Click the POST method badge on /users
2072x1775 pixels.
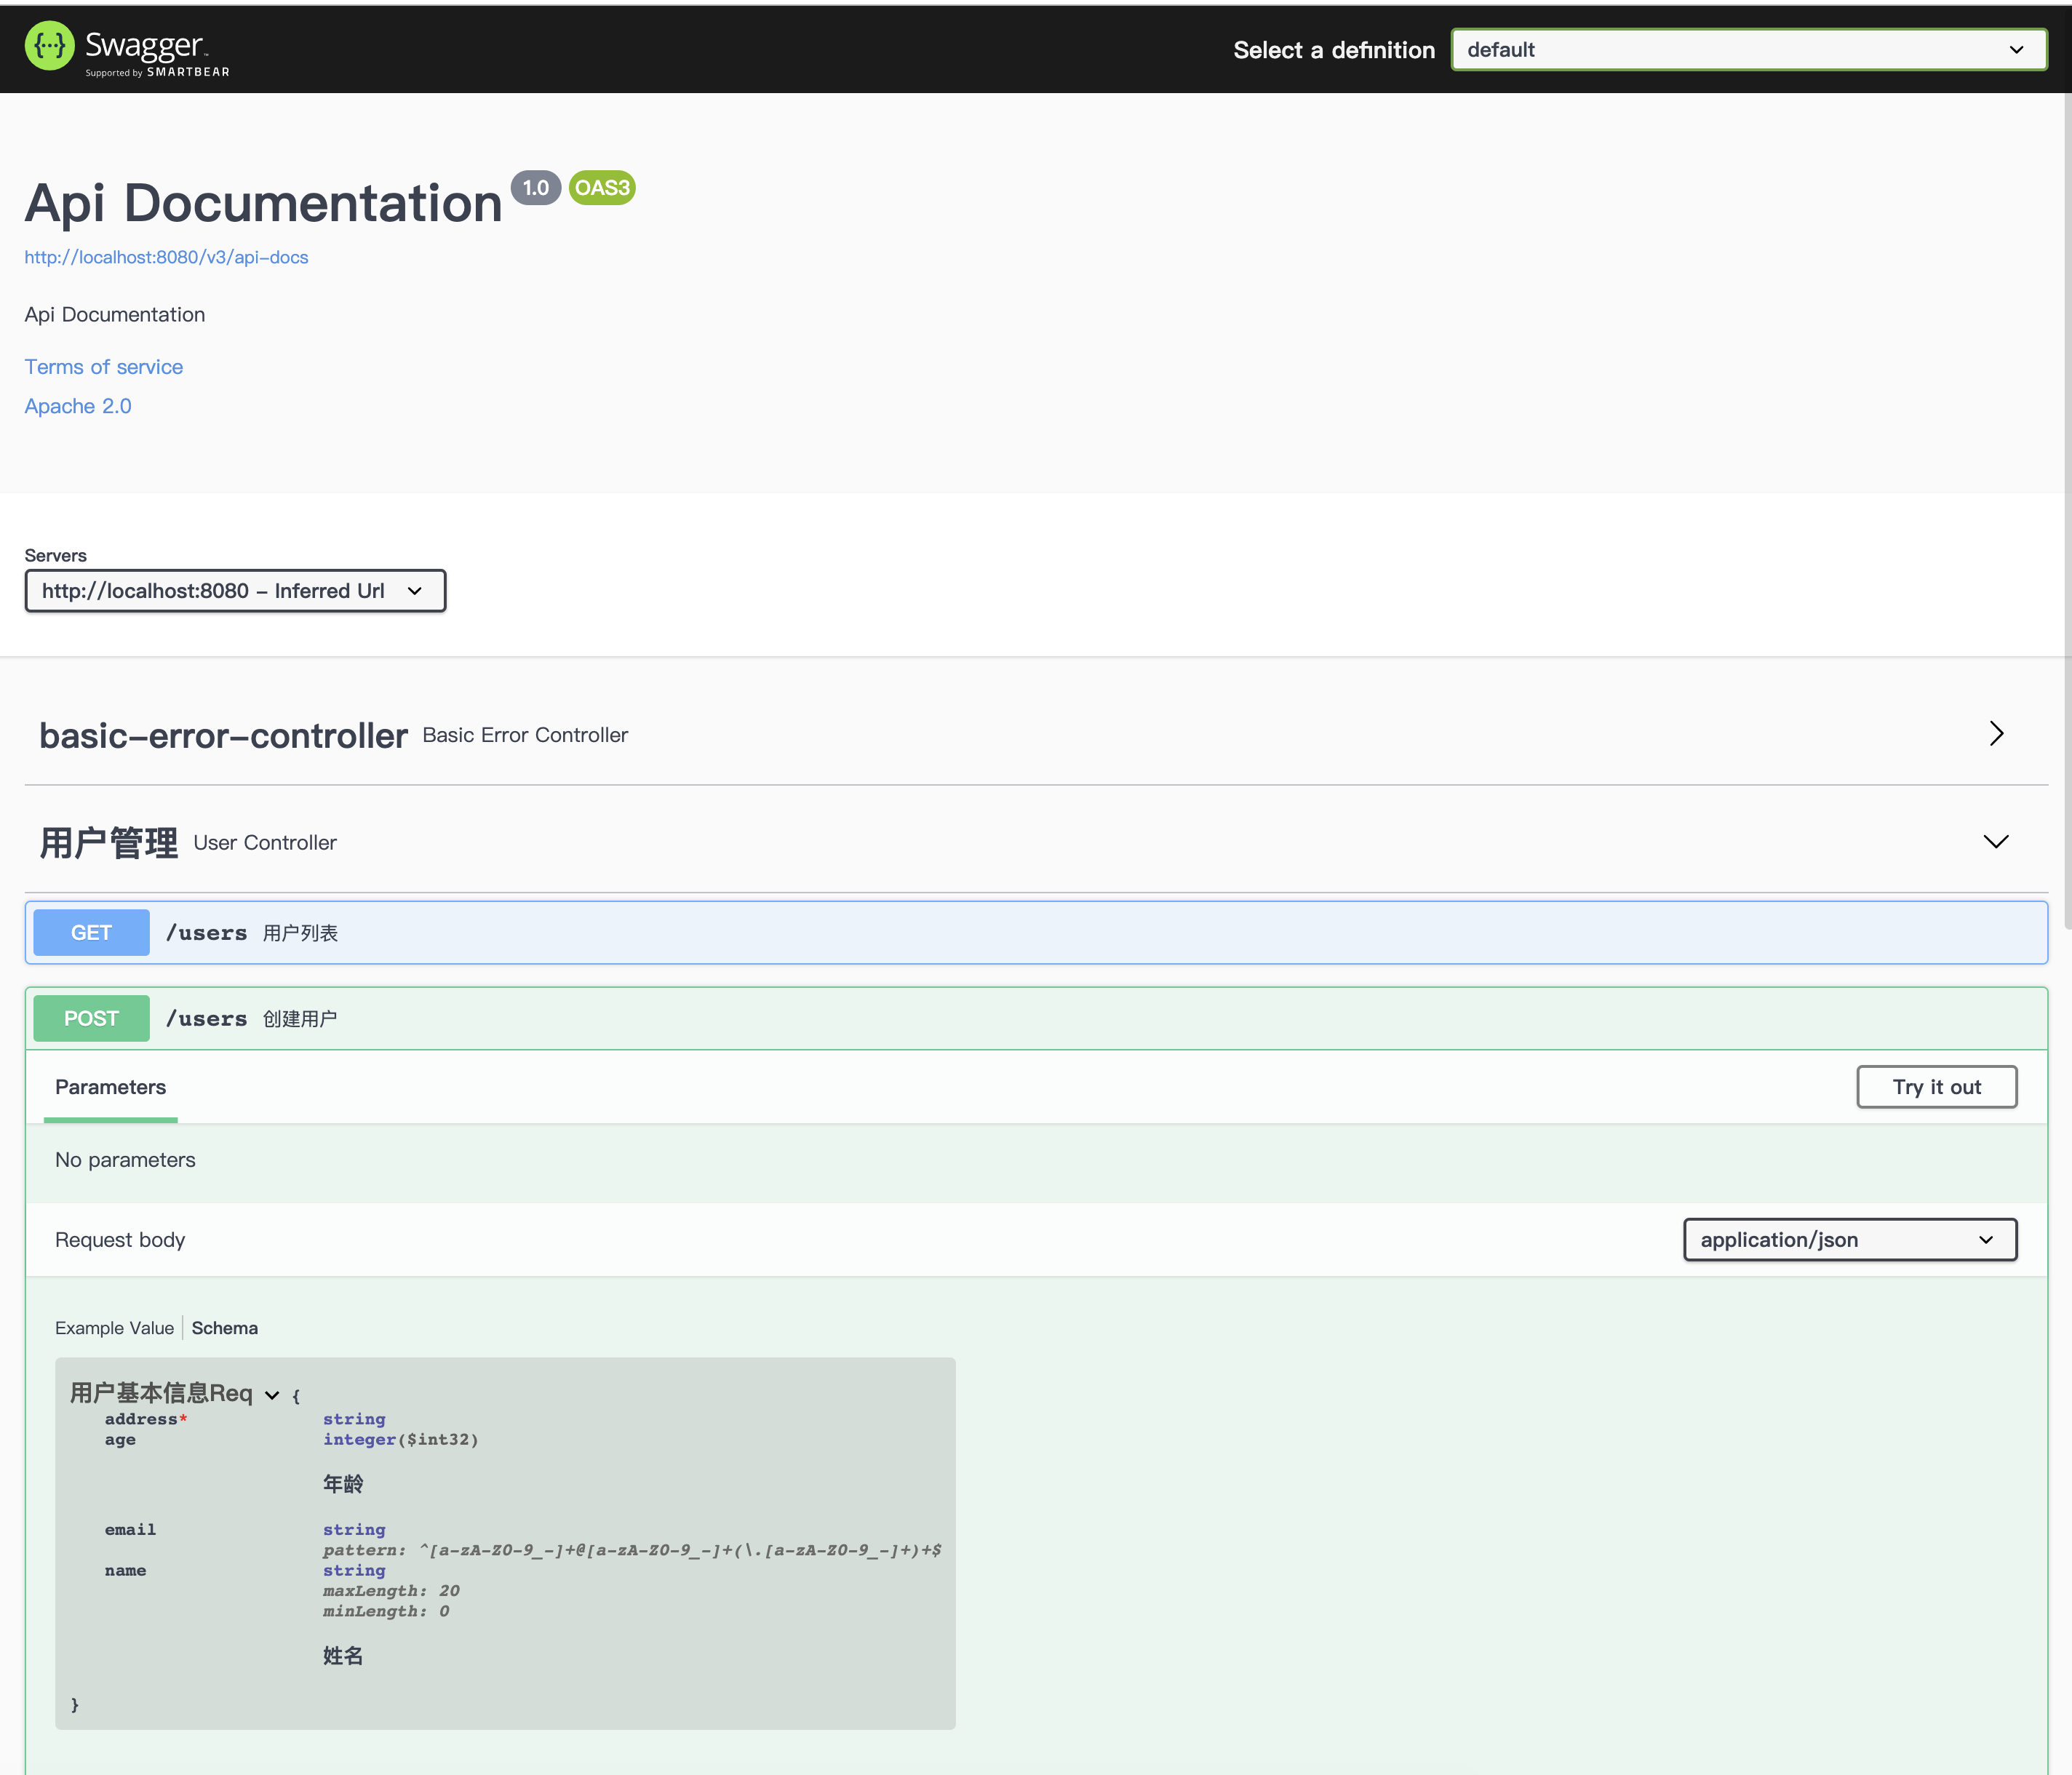point(91,1018)
